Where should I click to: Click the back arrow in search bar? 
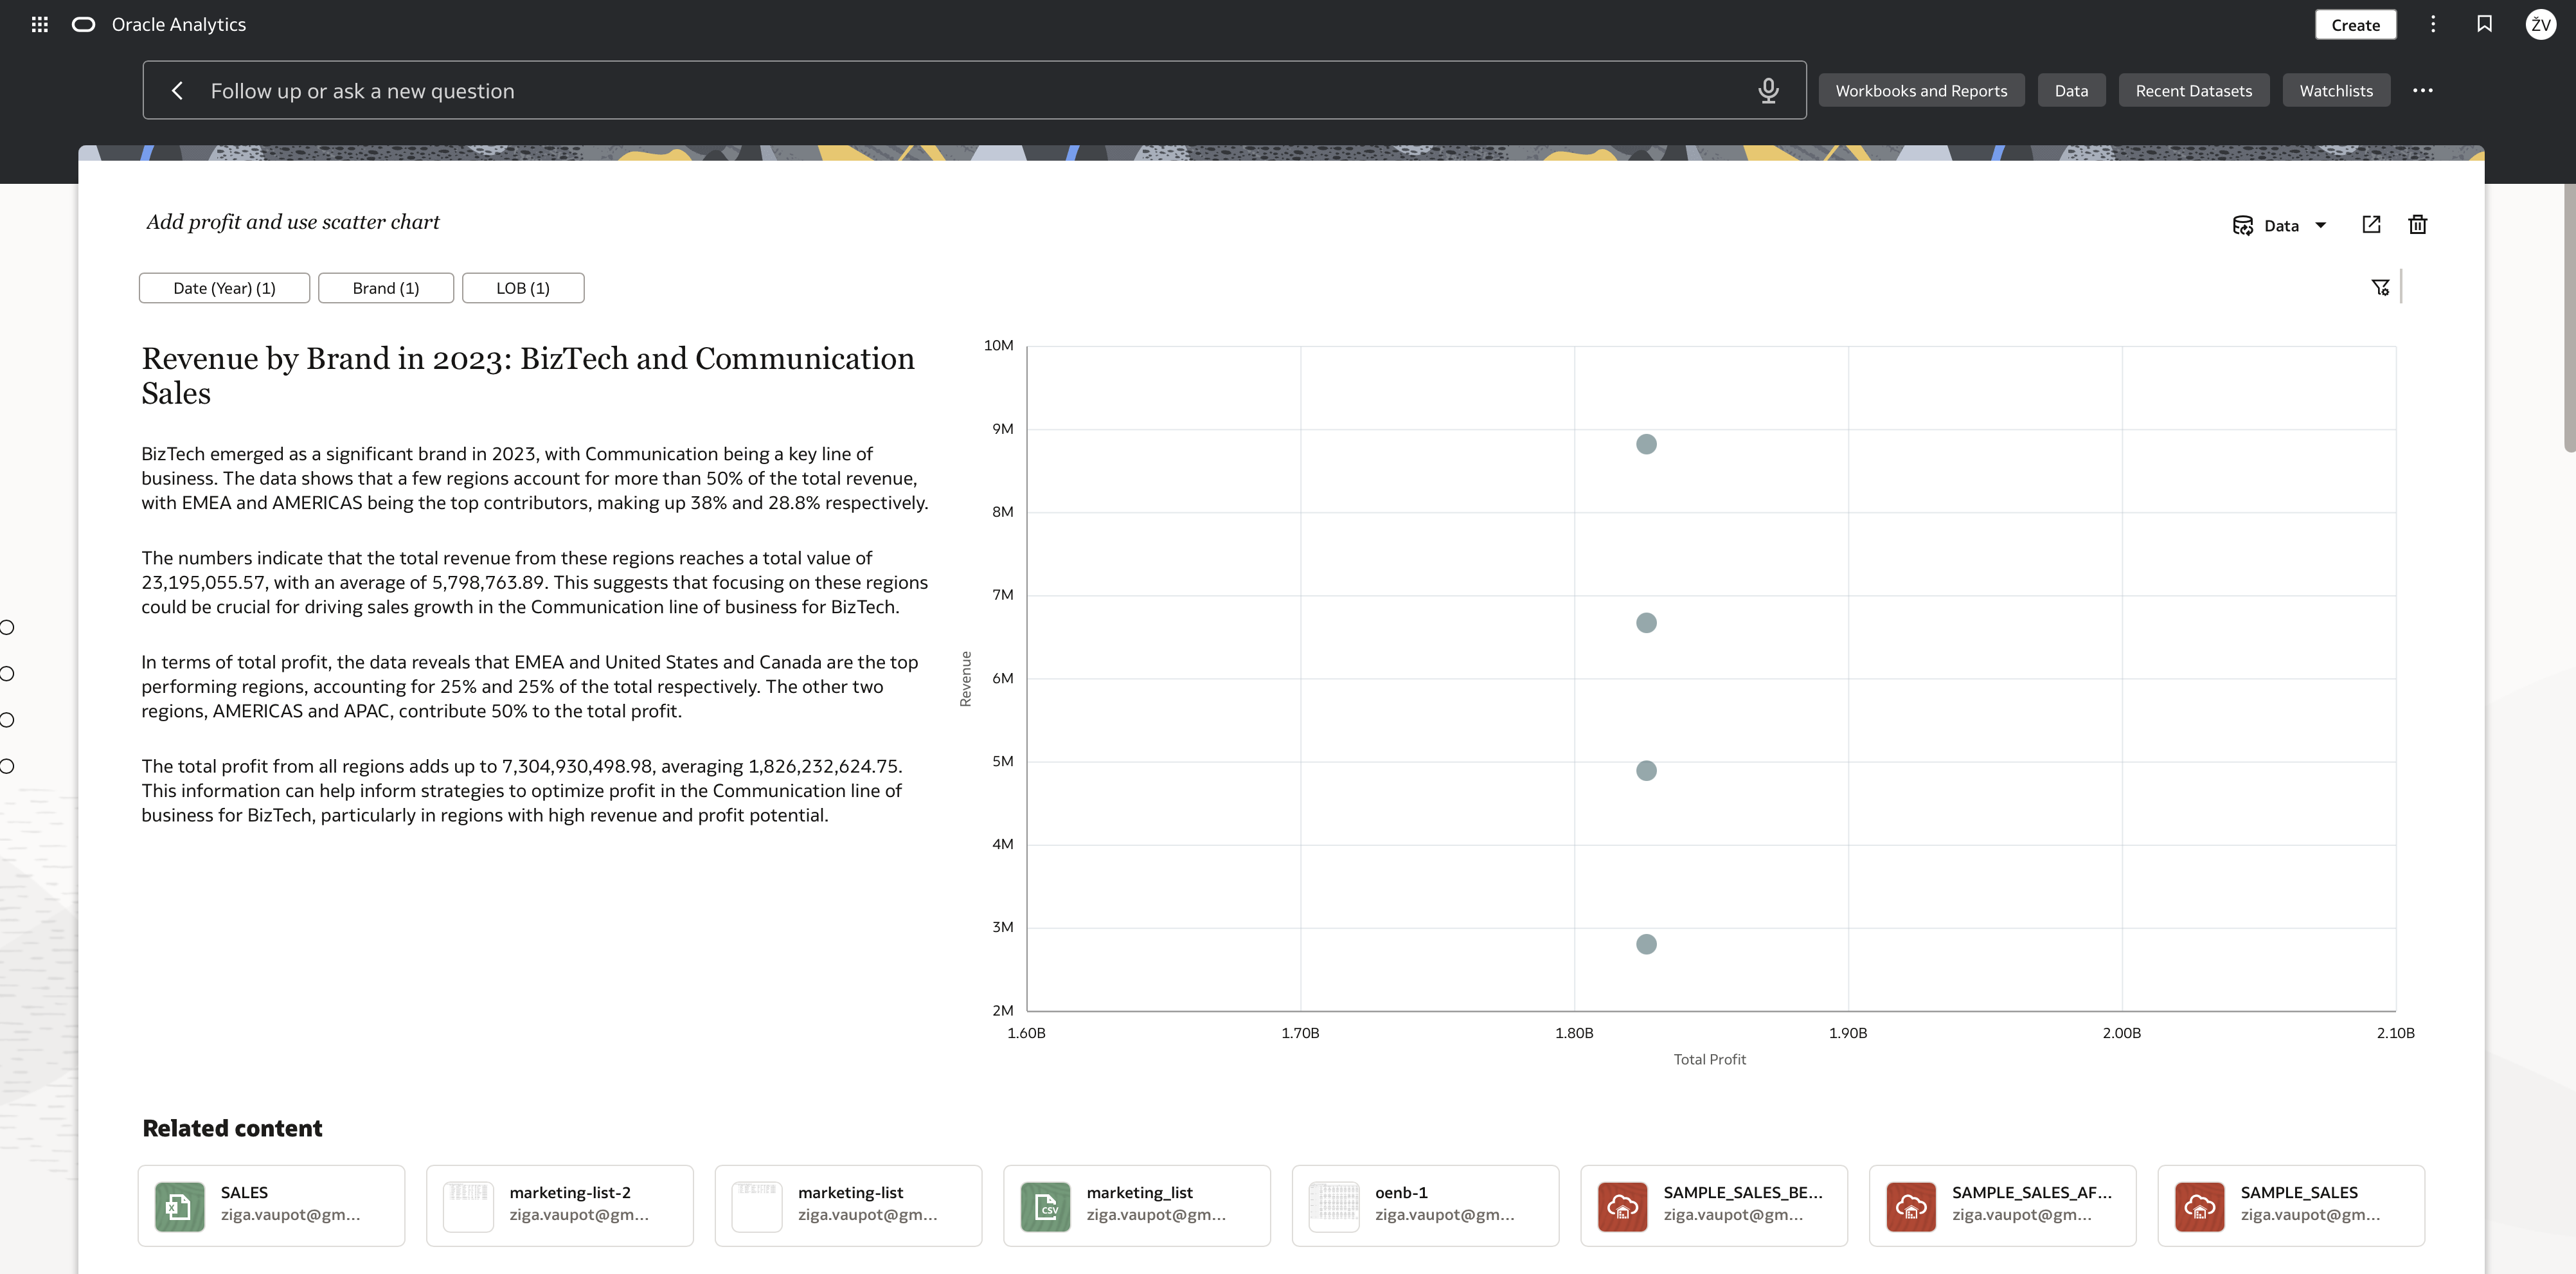177,91
